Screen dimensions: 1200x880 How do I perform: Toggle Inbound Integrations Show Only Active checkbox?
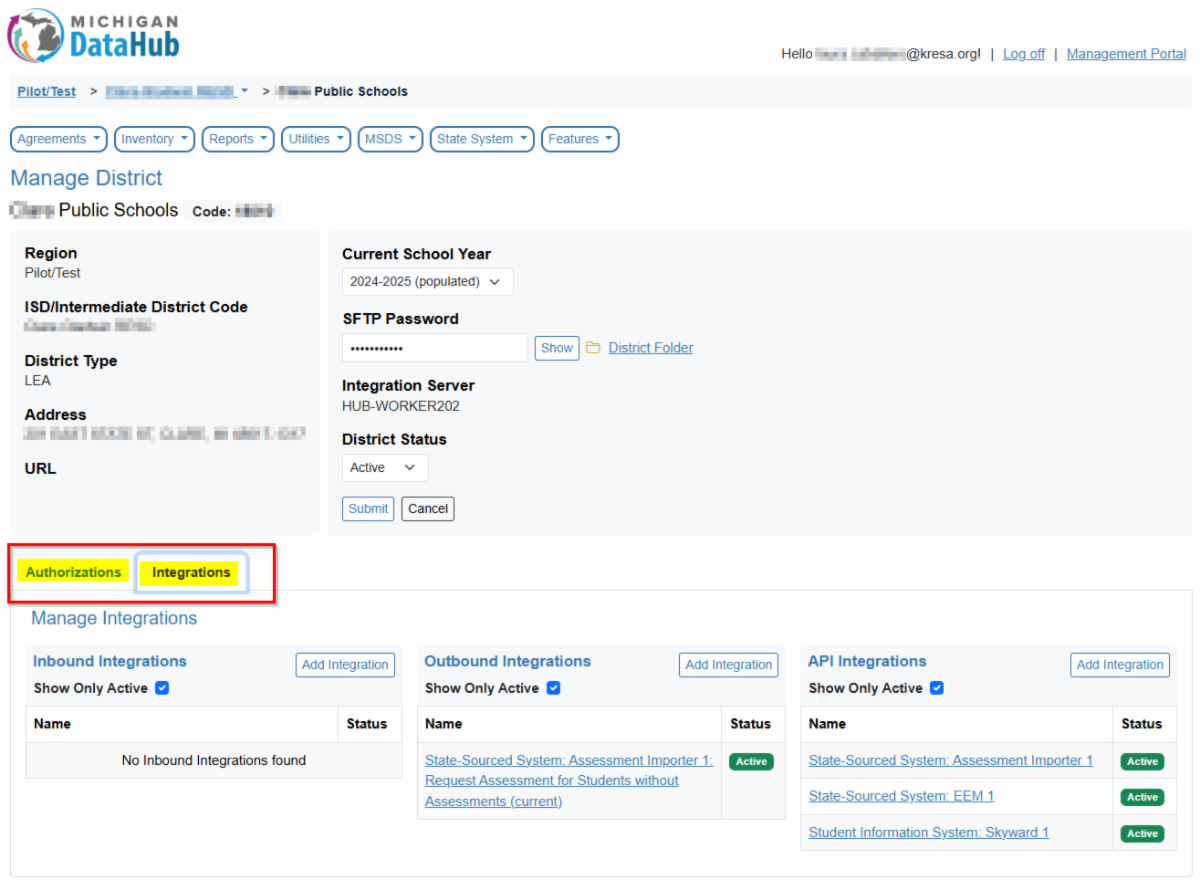[162, 688]
